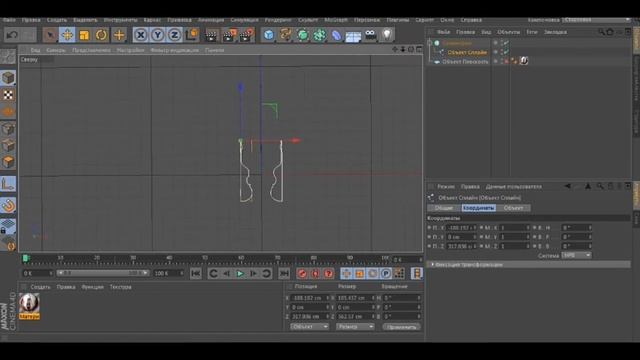The height and width of the screenshot is (360, 640).
Task: Open the green generators (NURBS) icon
Action: click(302, 35)
